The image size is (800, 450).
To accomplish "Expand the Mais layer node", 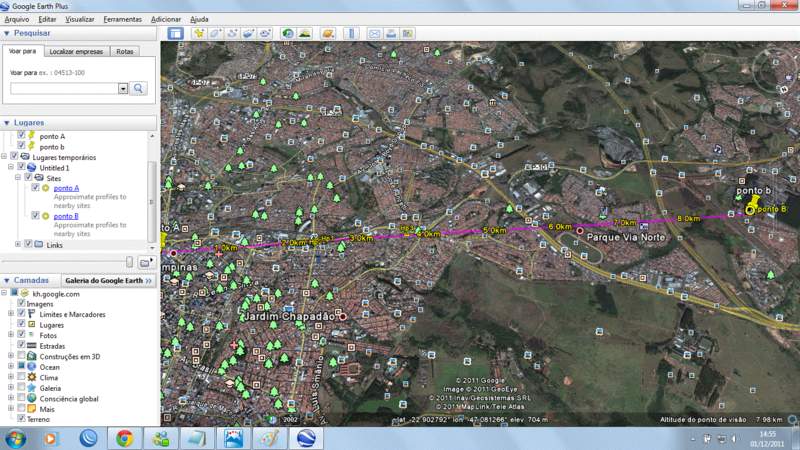I will (11, 409).
